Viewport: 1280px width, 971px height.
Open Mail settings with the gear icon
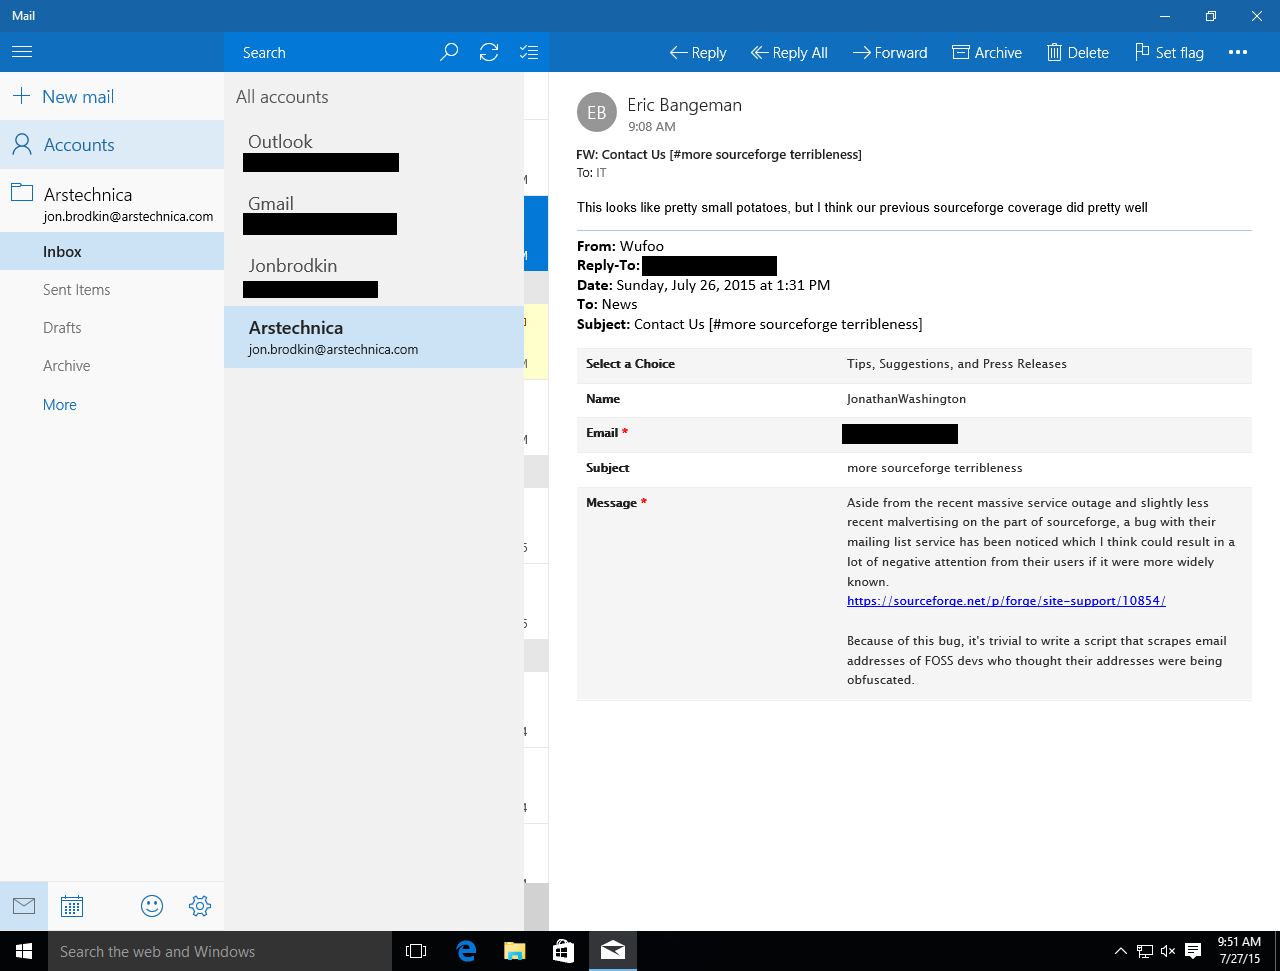point(199,905)
